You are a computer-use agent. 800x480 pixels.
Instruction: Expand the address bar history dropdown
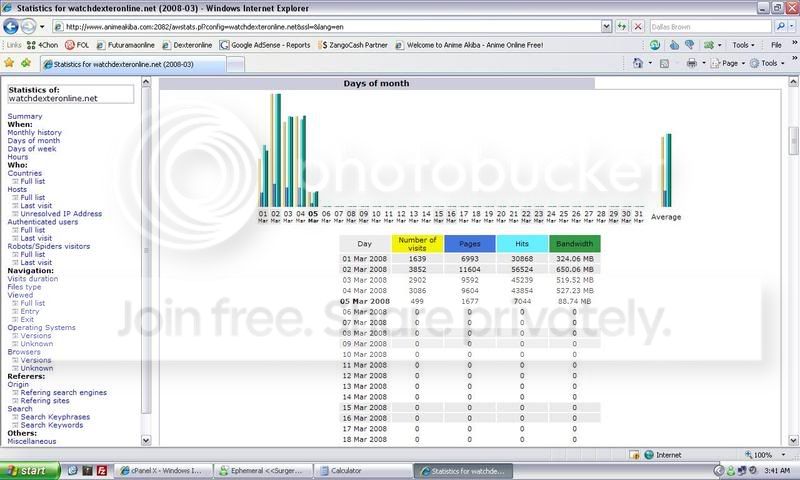click(x=606, y=27)
